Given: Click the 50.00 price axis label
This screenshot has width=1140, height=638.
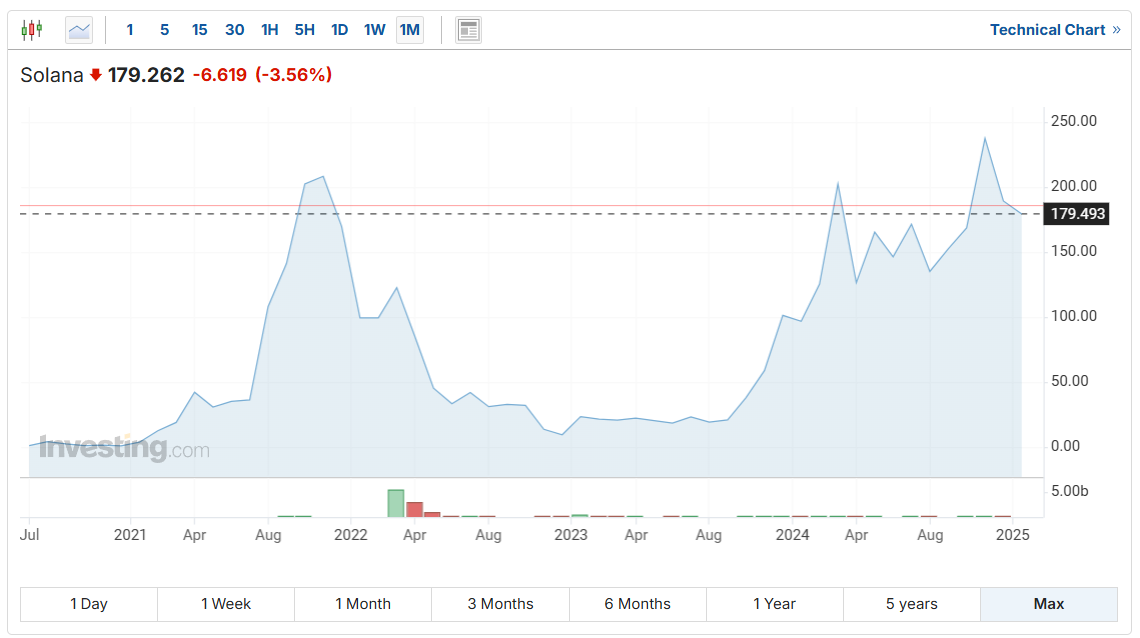Looking at the screenshot, I should [x=1069, y=381].
